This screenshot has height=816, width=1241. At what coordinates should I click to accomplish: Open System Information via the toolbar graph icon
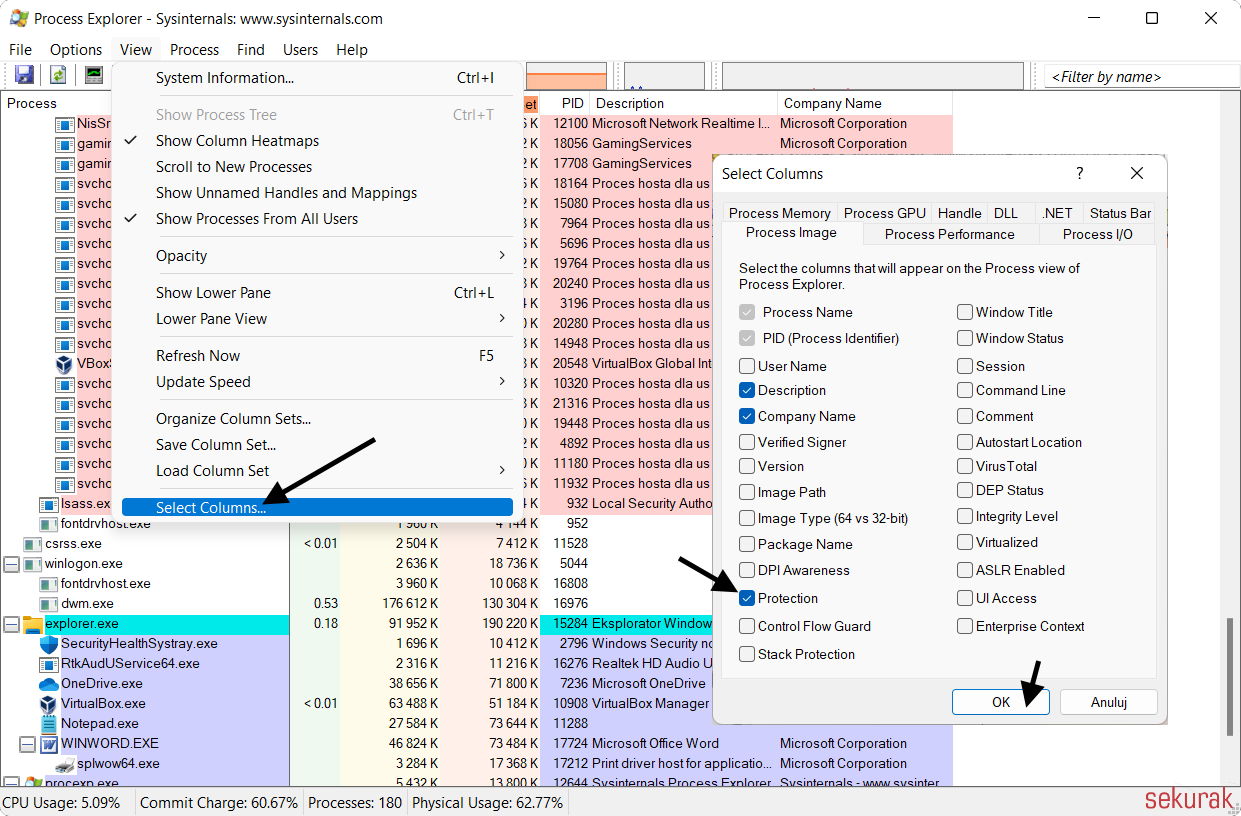(x=94, y=75)
